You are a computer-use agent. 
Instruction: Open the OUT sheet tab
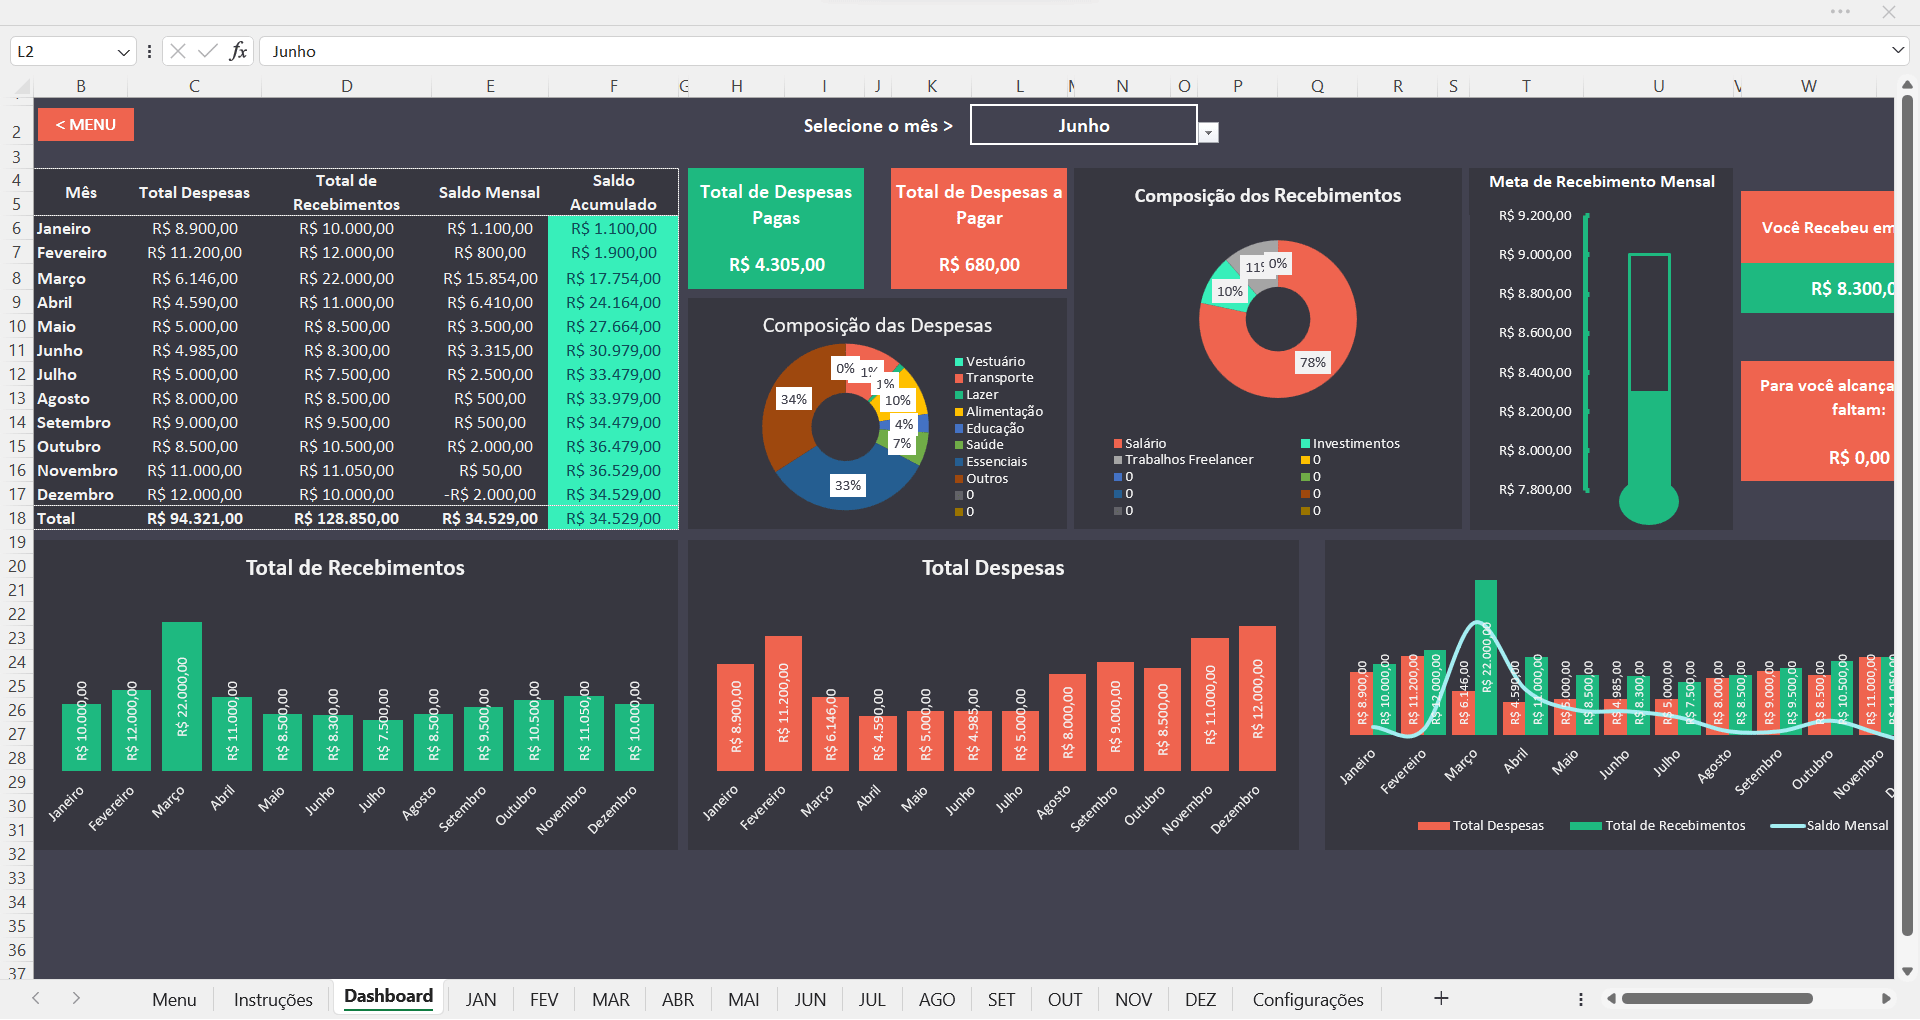click(1065, 999)
